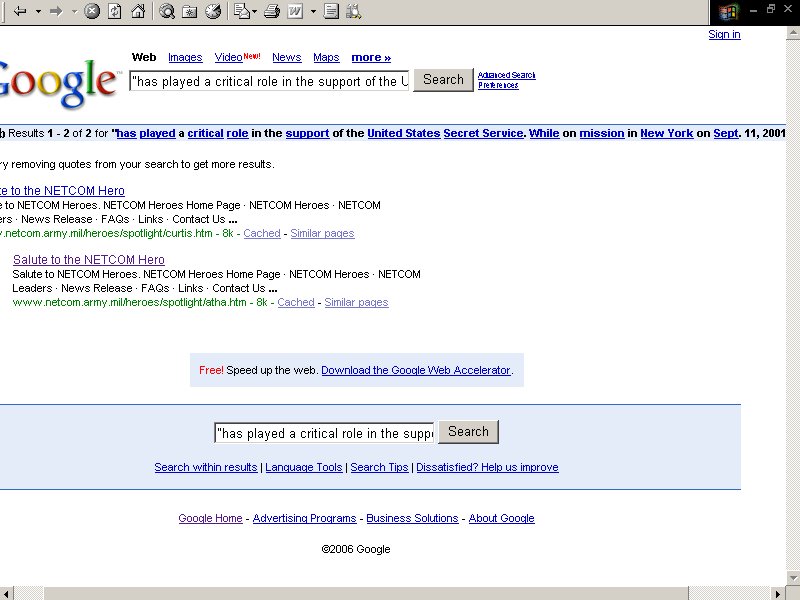The image size is (800, 600).
Task: Click the 'mission' query term link
Action: point(602,134)
